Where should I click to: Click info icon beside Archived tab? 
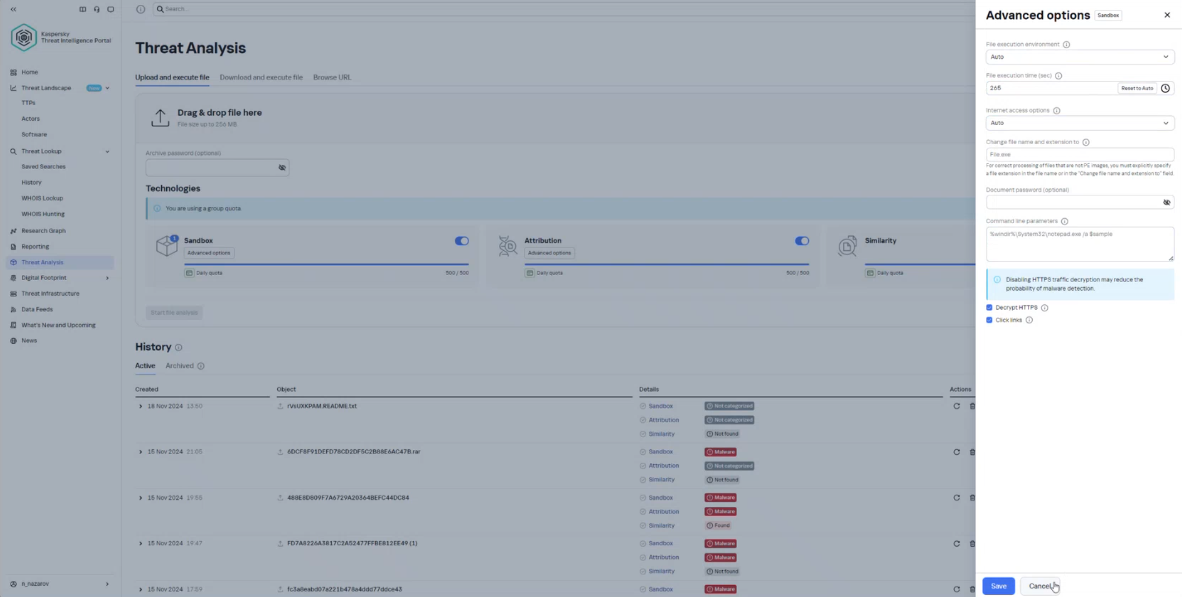tap(201, 366)
